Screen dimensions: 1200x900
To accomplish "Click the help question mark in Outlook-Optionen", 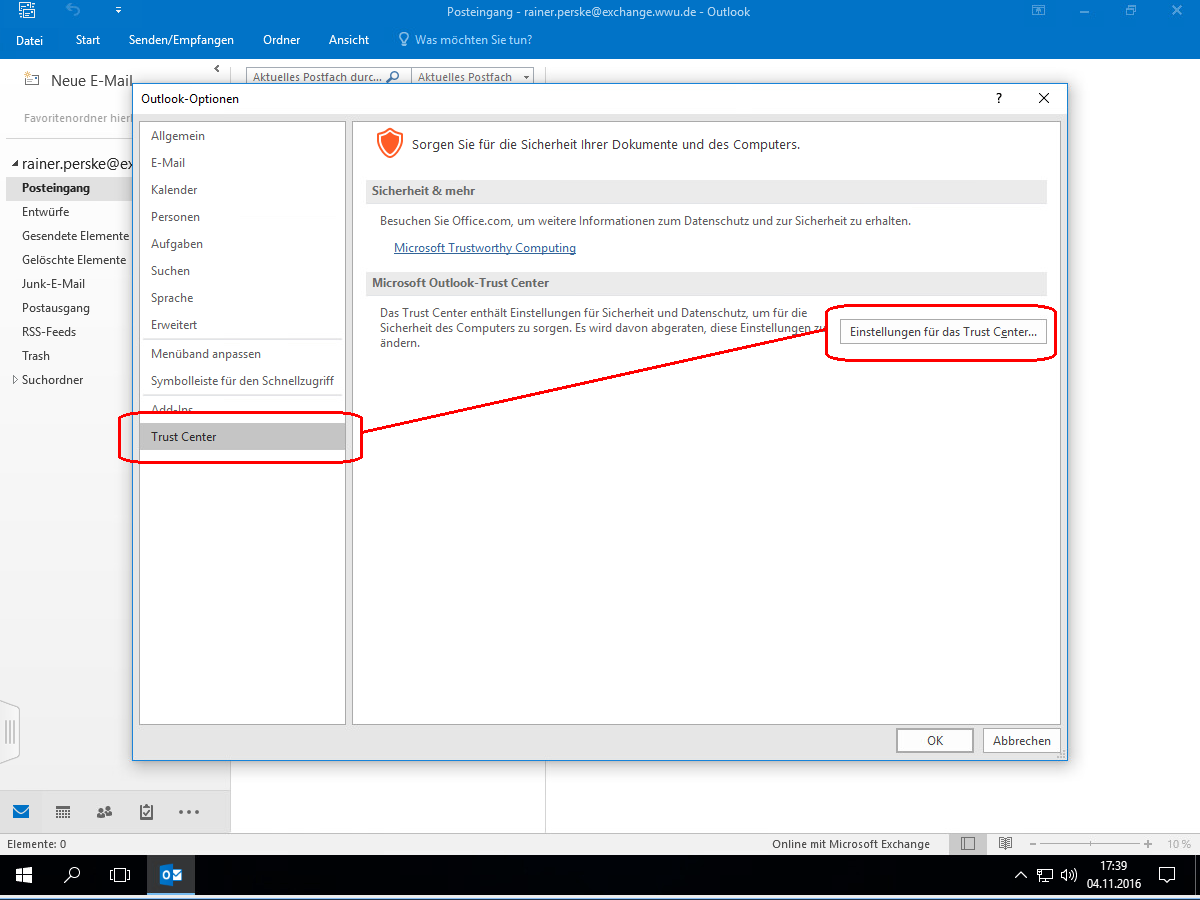I will pyautogui.click(x=998, y=98).
